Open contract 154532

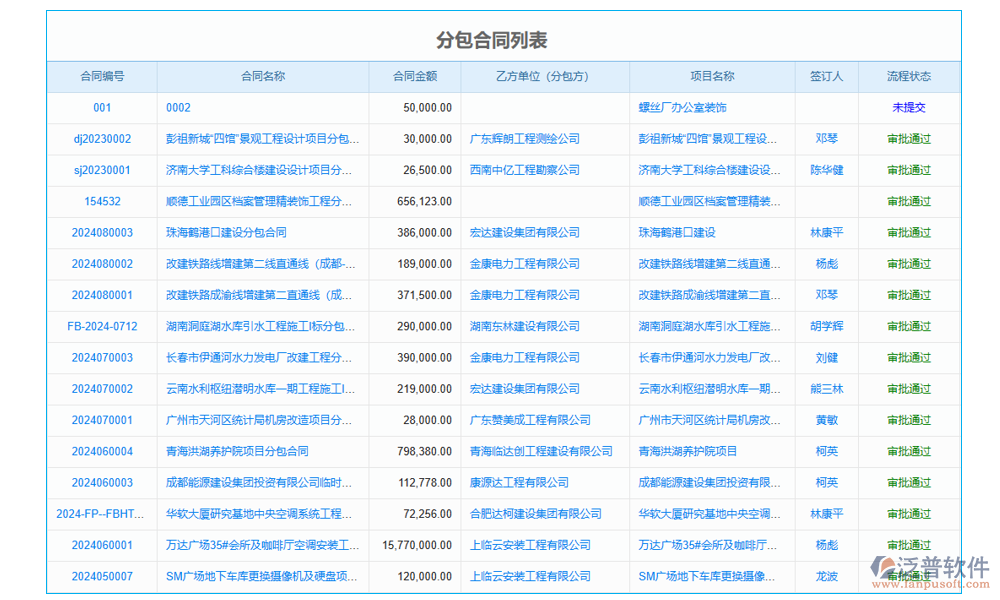pyautogui.click(x=102, y=201)
